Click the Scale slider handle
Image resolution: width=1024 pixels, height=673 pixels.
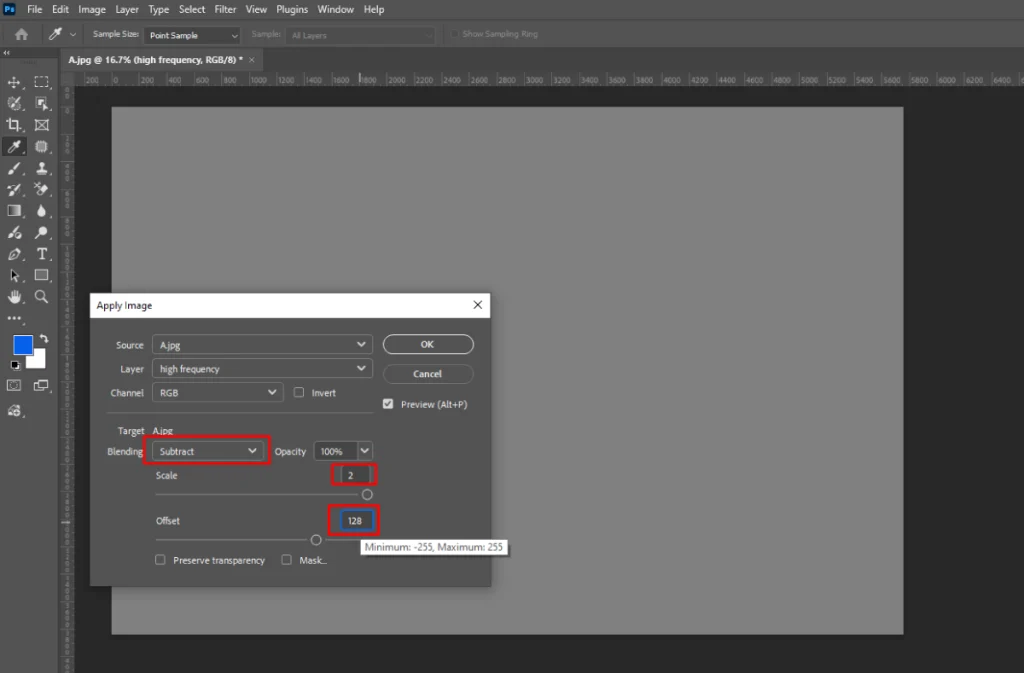coord(367,494)
